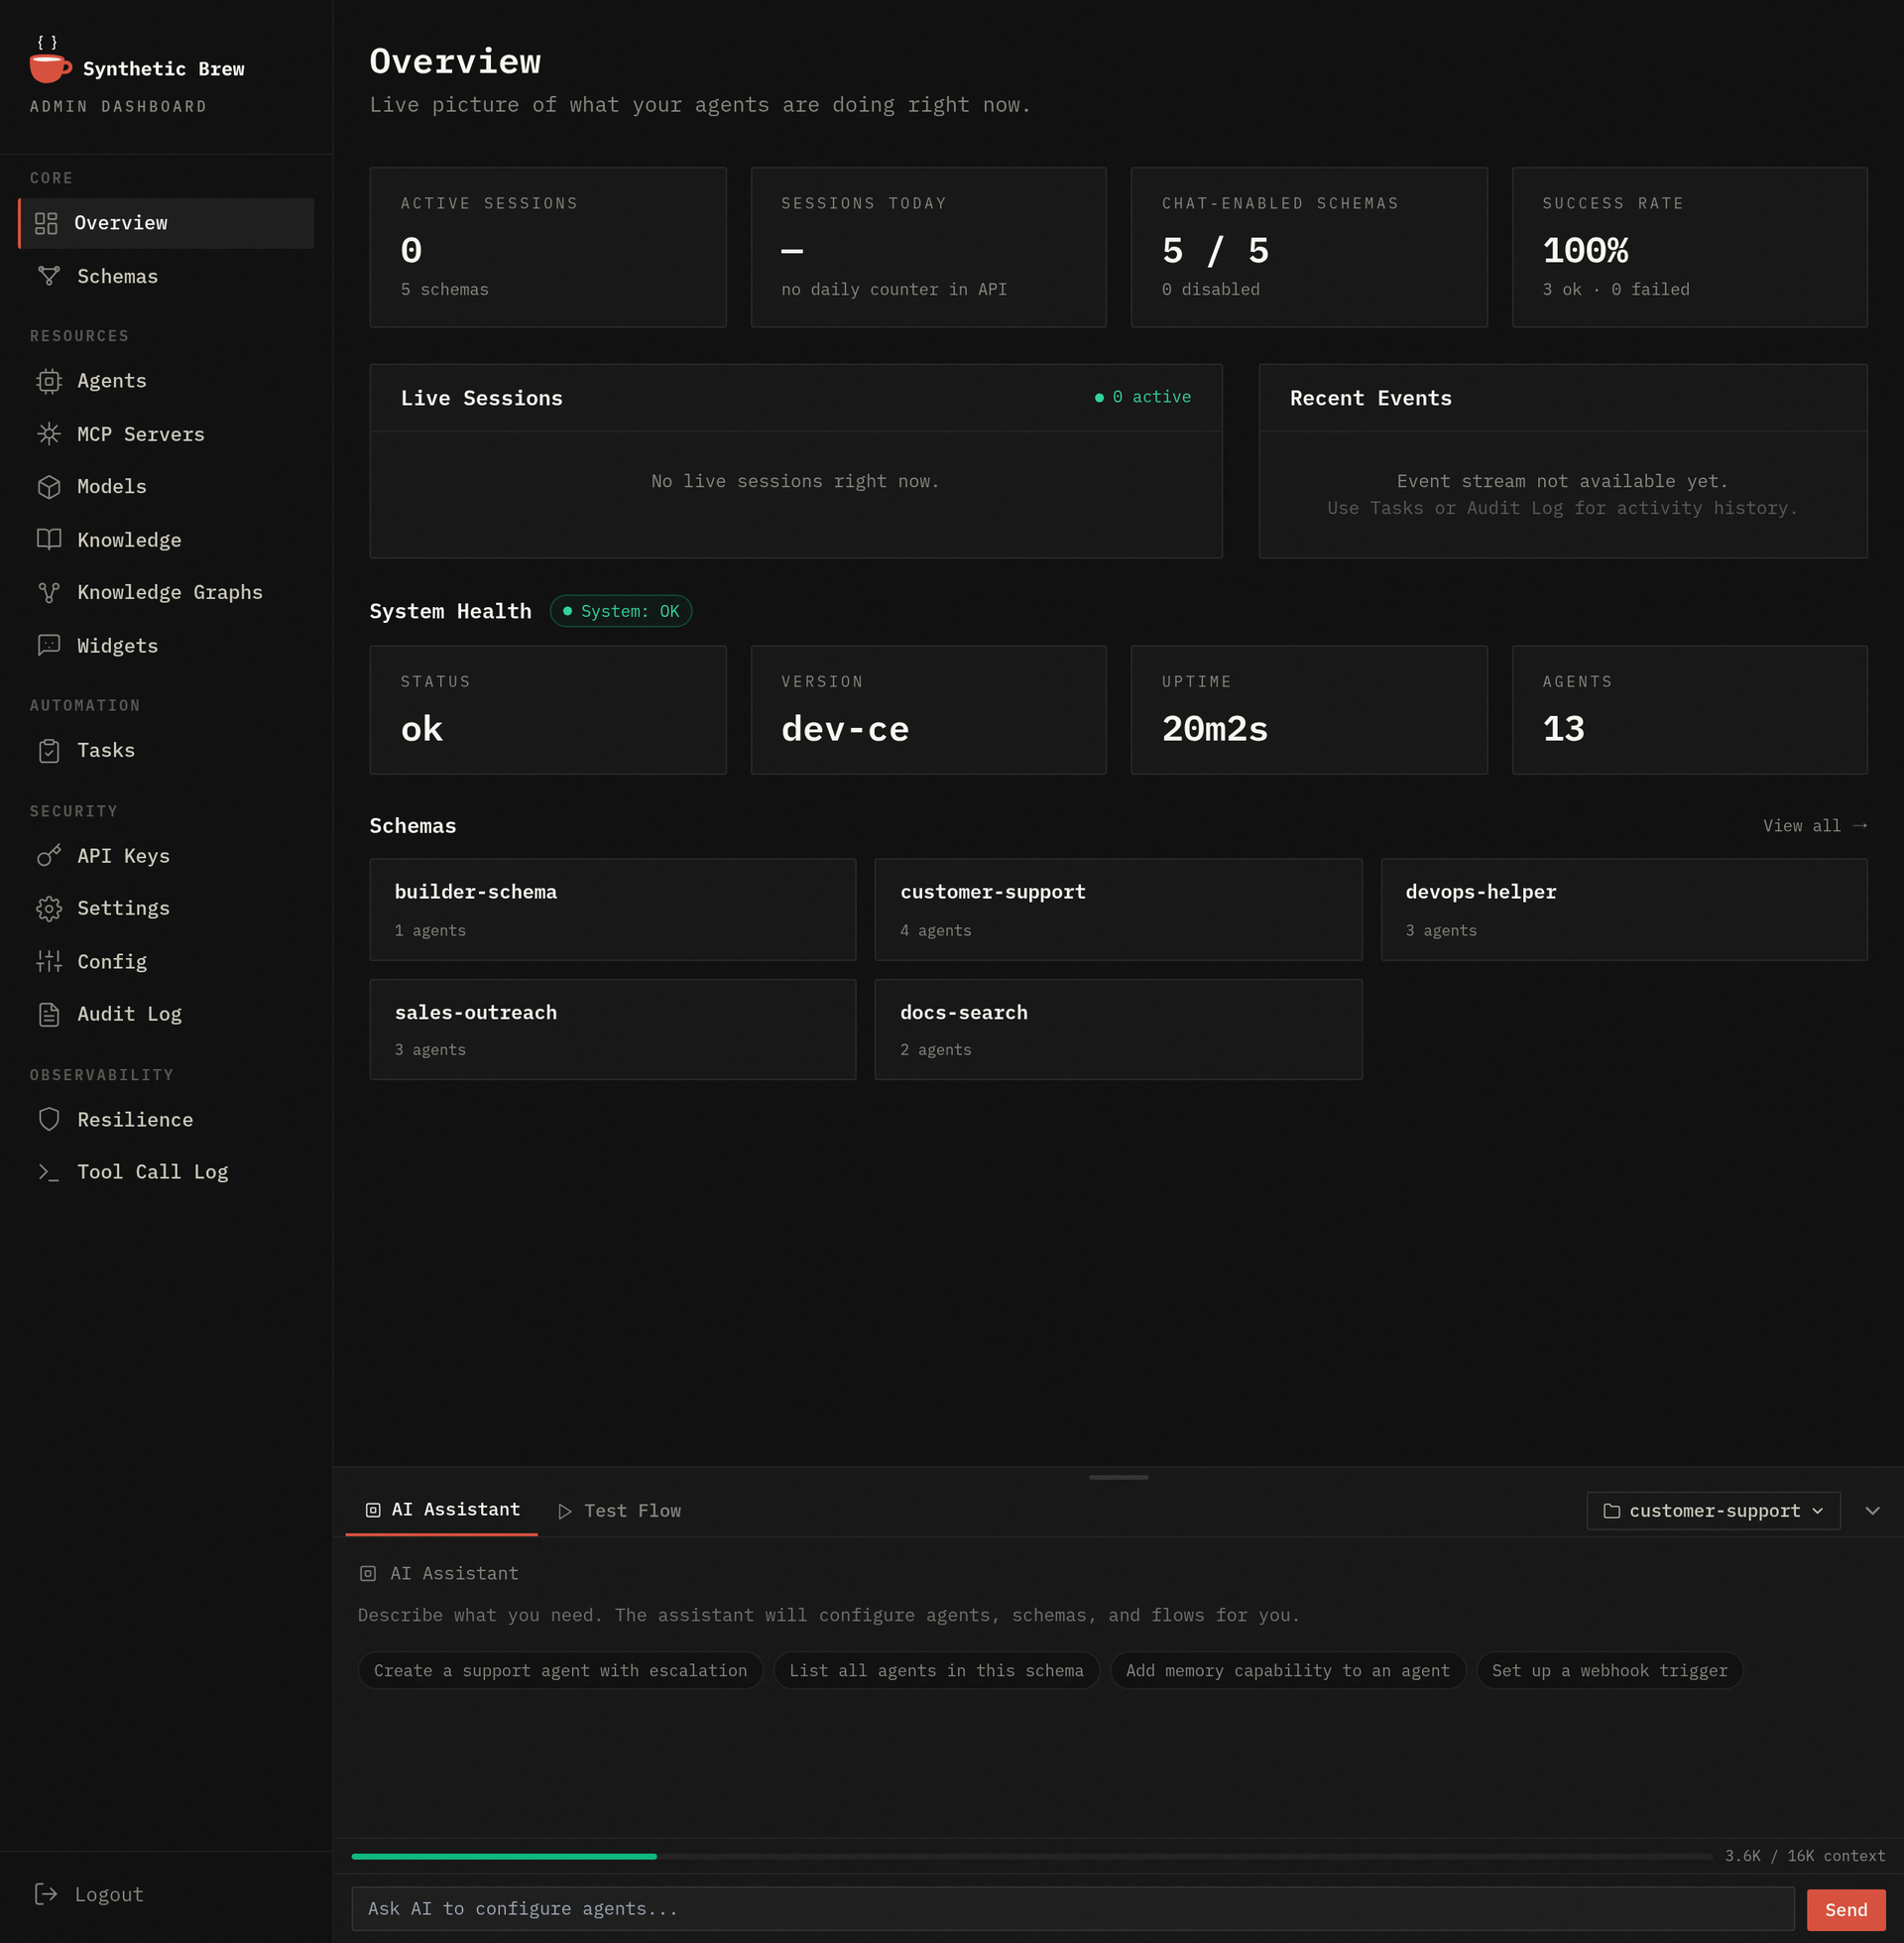This screenshot has width=1904, height=1943.
Task: Open Knowledge Graphs page
Action: [166, 593]
